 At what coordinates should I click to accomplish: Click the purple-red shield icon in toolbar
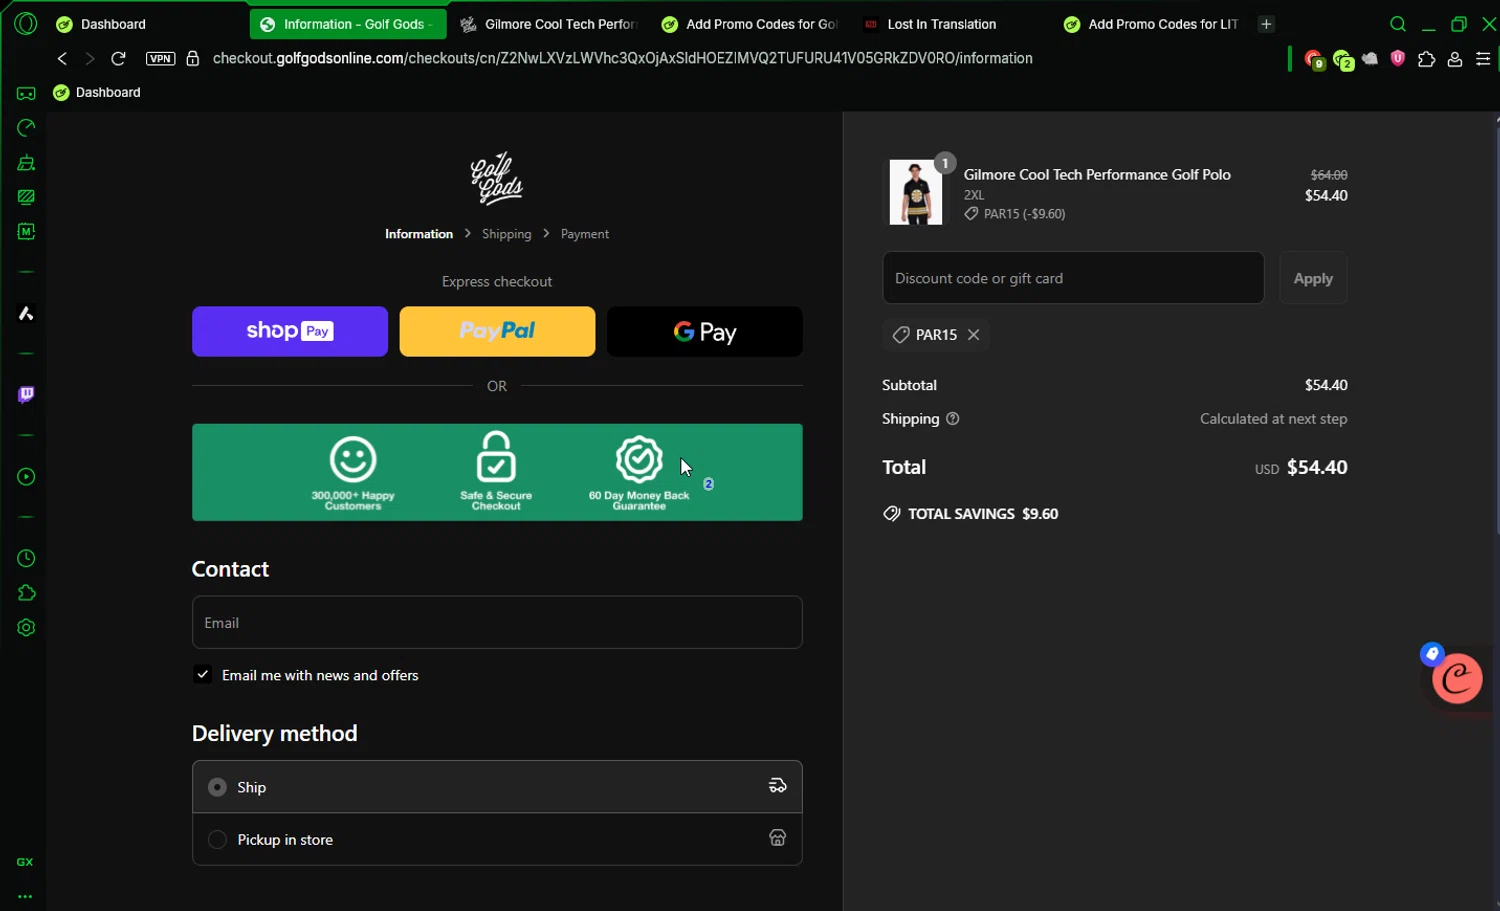point(1398,59)
